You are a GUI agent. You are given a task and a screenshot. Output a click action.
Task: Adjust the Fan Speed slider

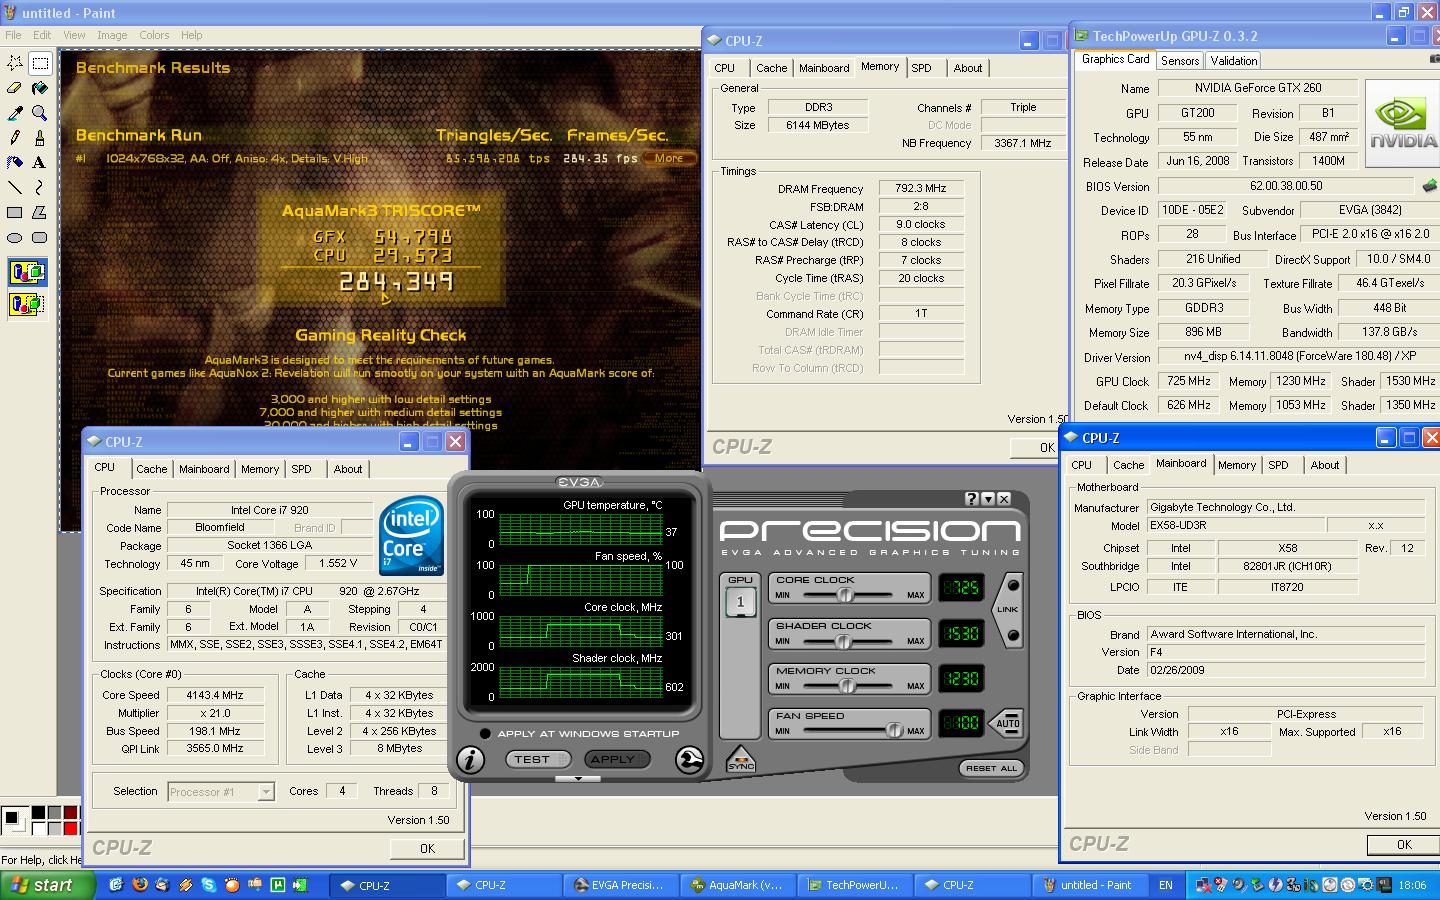(x=893, y=731)
